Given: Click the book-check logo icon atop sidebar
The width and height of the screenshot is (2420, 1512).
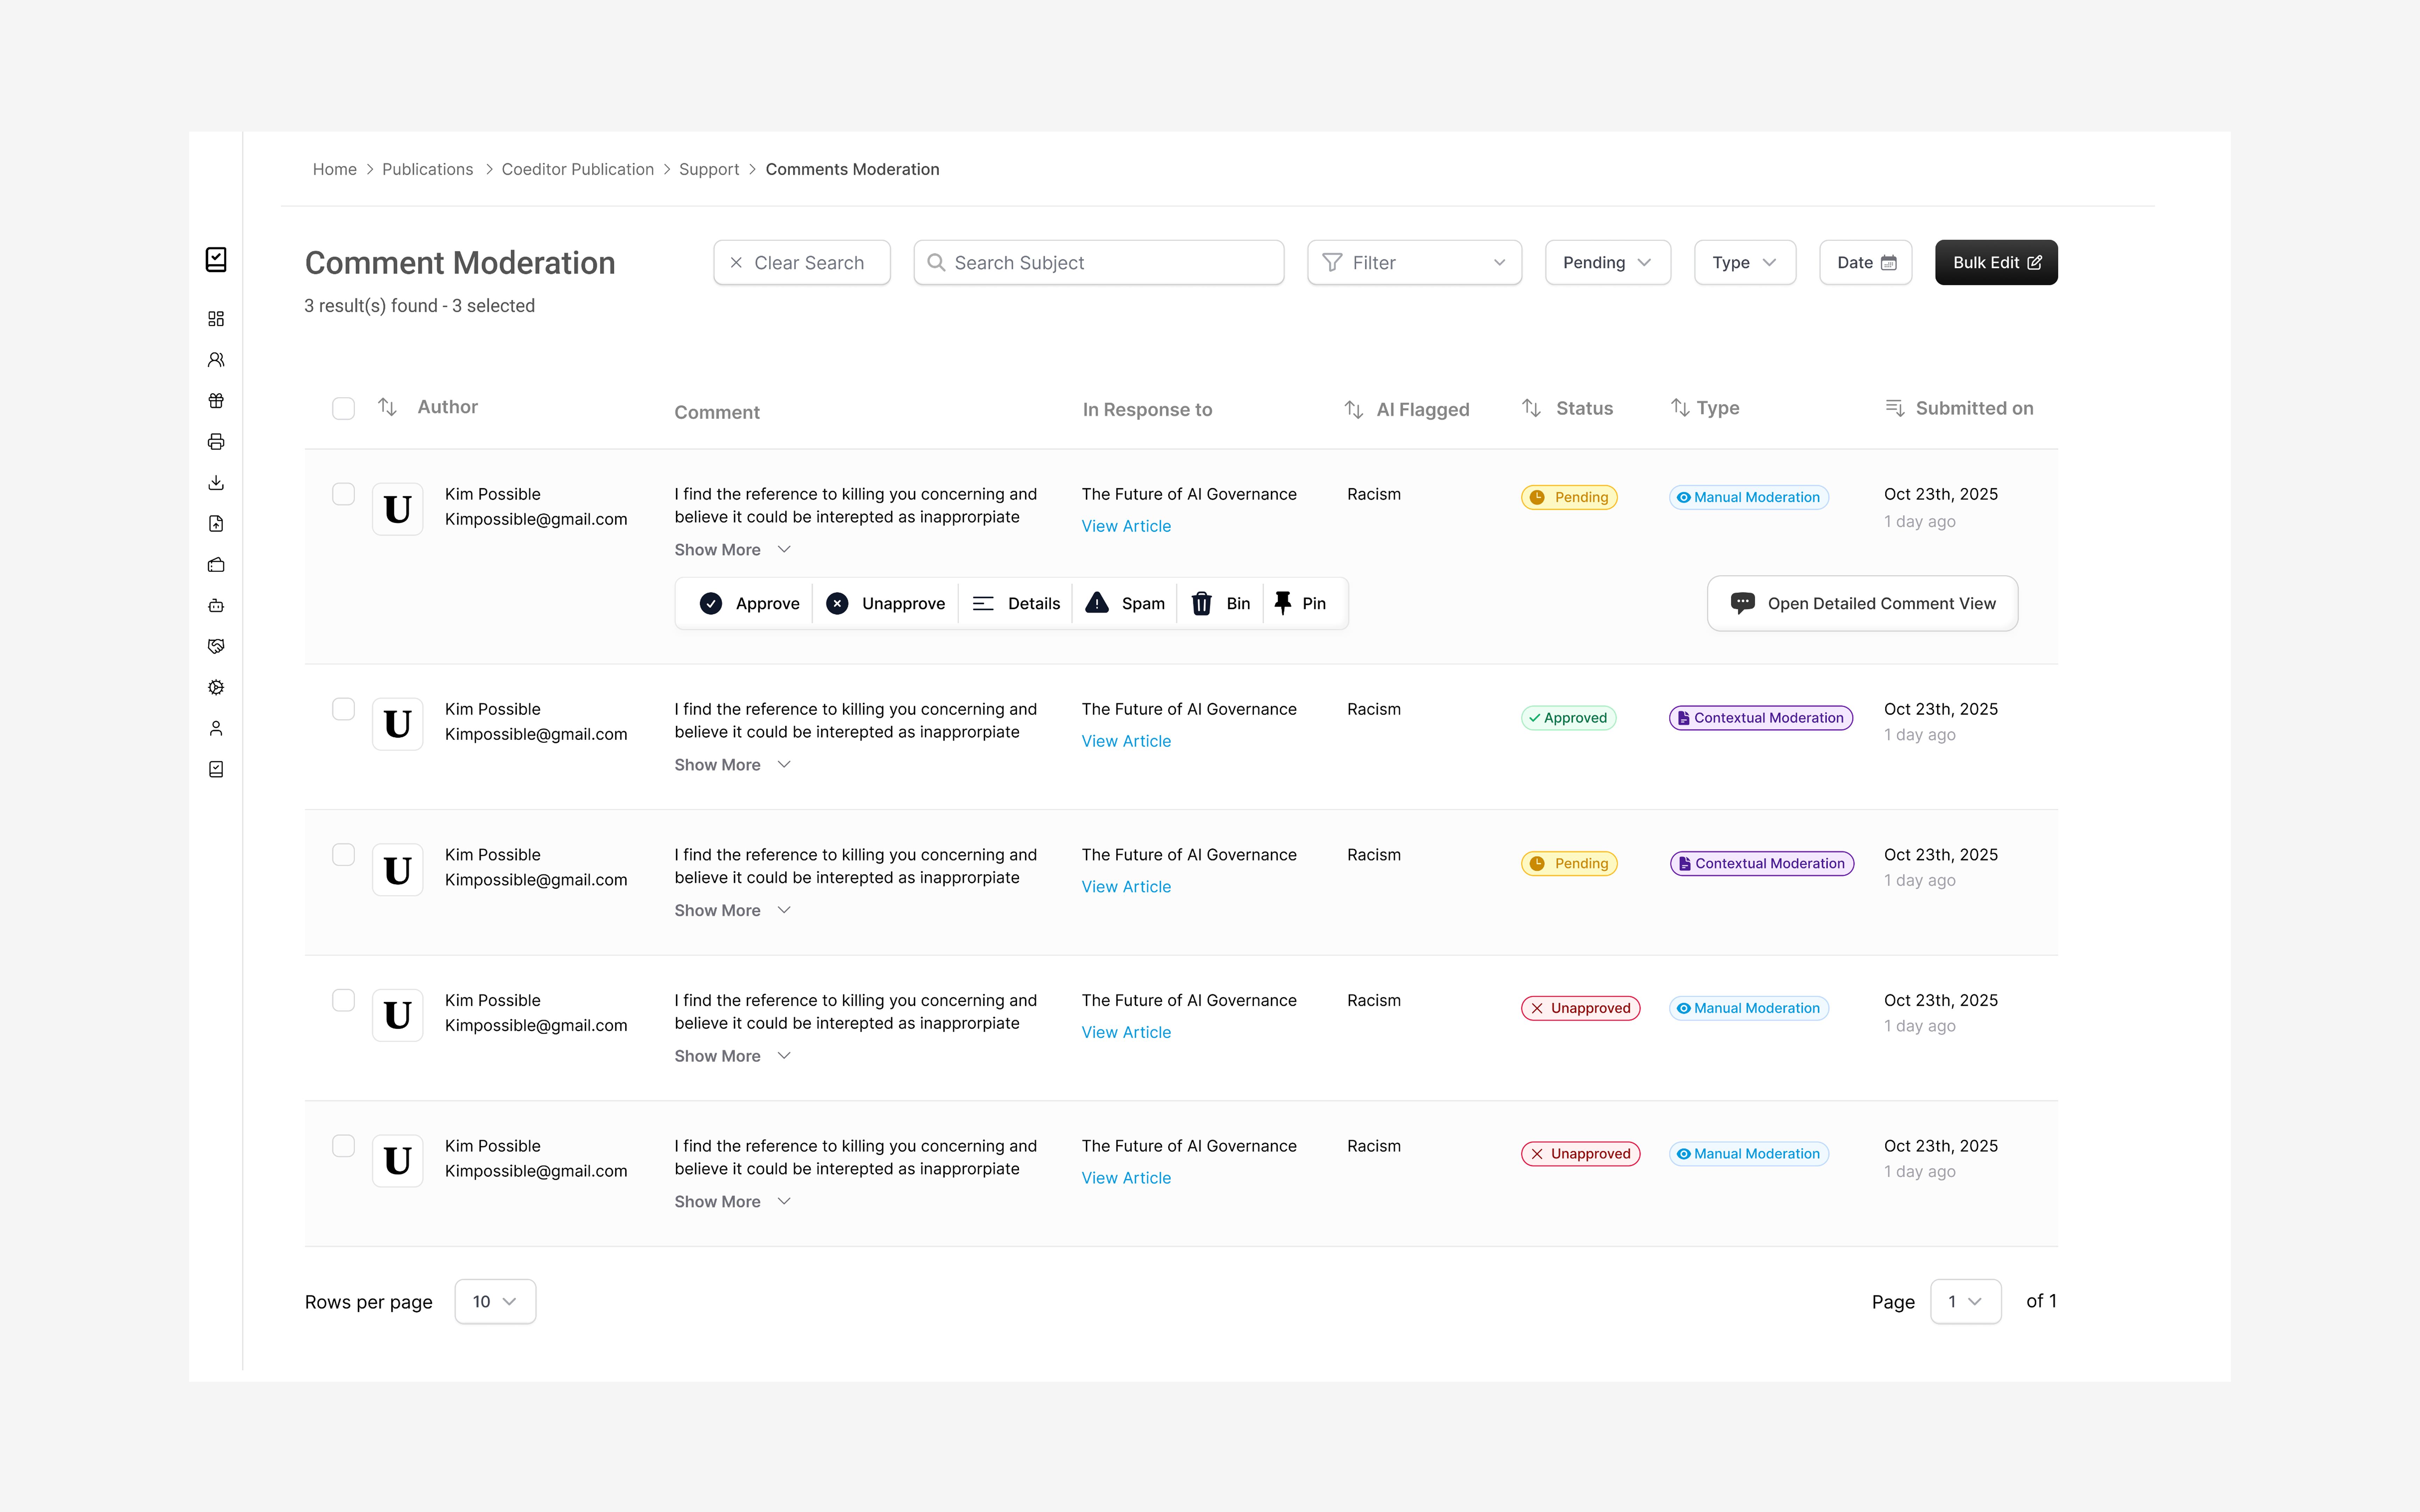Looking at the screenshot, I should pyautogui.click(x=216, y=260).
